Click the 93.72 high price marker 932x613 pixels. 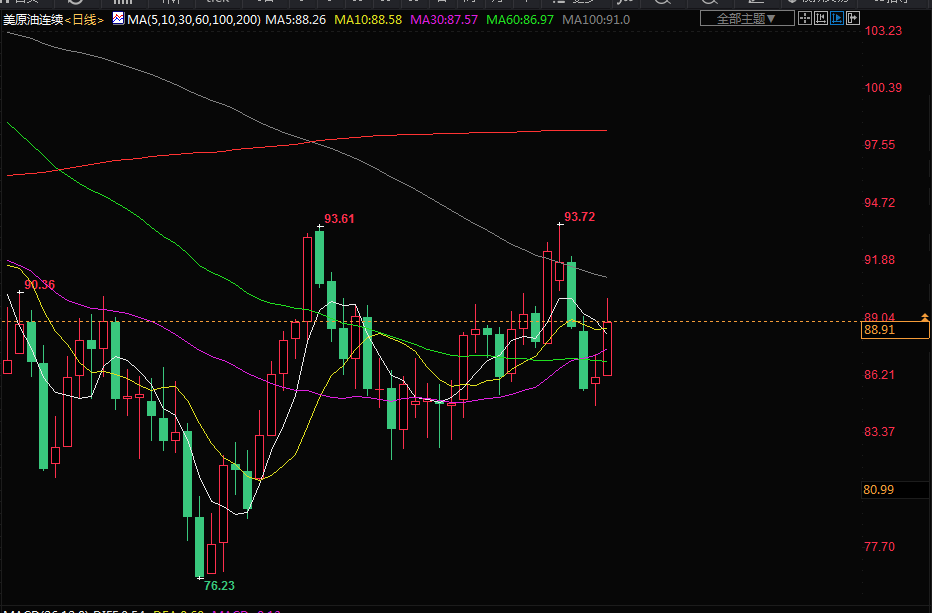580,216
